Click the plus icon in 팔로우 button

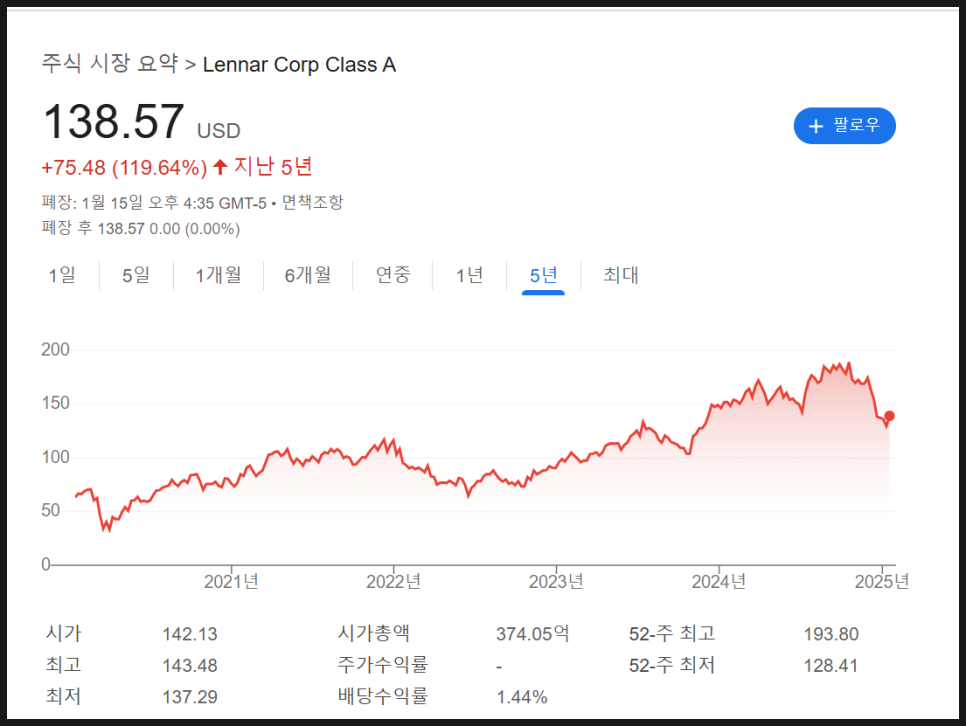[815, 126]
